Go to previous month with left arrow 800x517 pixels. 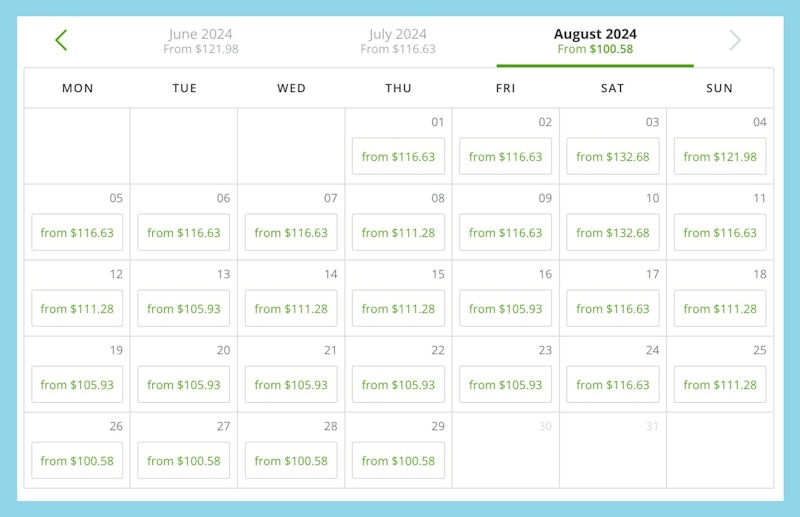tap(61, 40)
